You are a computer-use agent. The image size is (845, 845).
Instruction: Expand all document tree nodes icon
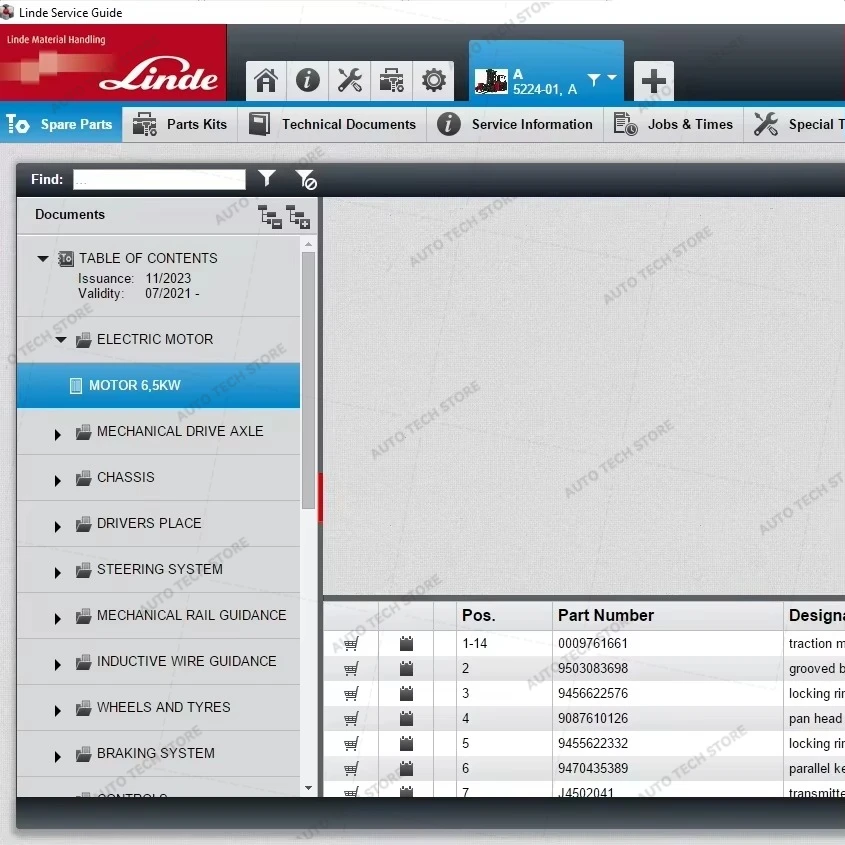(x=298, y=217)
